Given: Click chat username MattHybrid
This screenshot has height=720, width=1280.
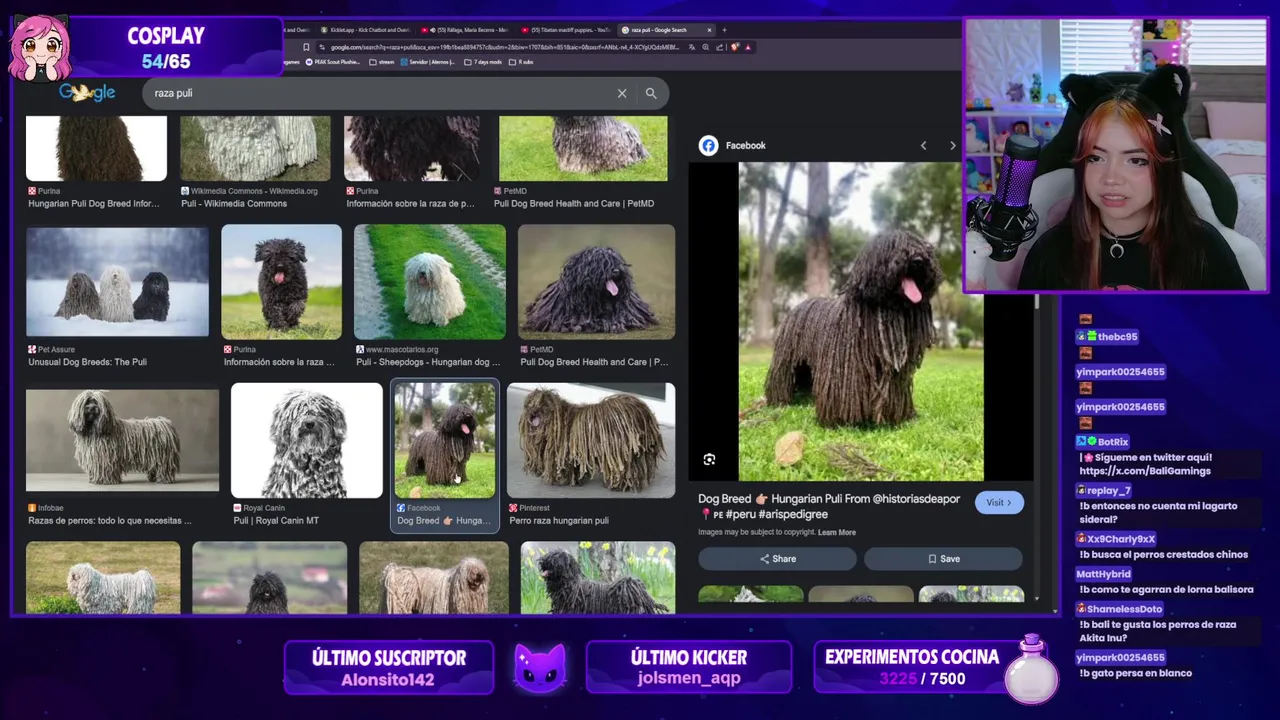Looking at the screenshot, I should coord(1103,574).
